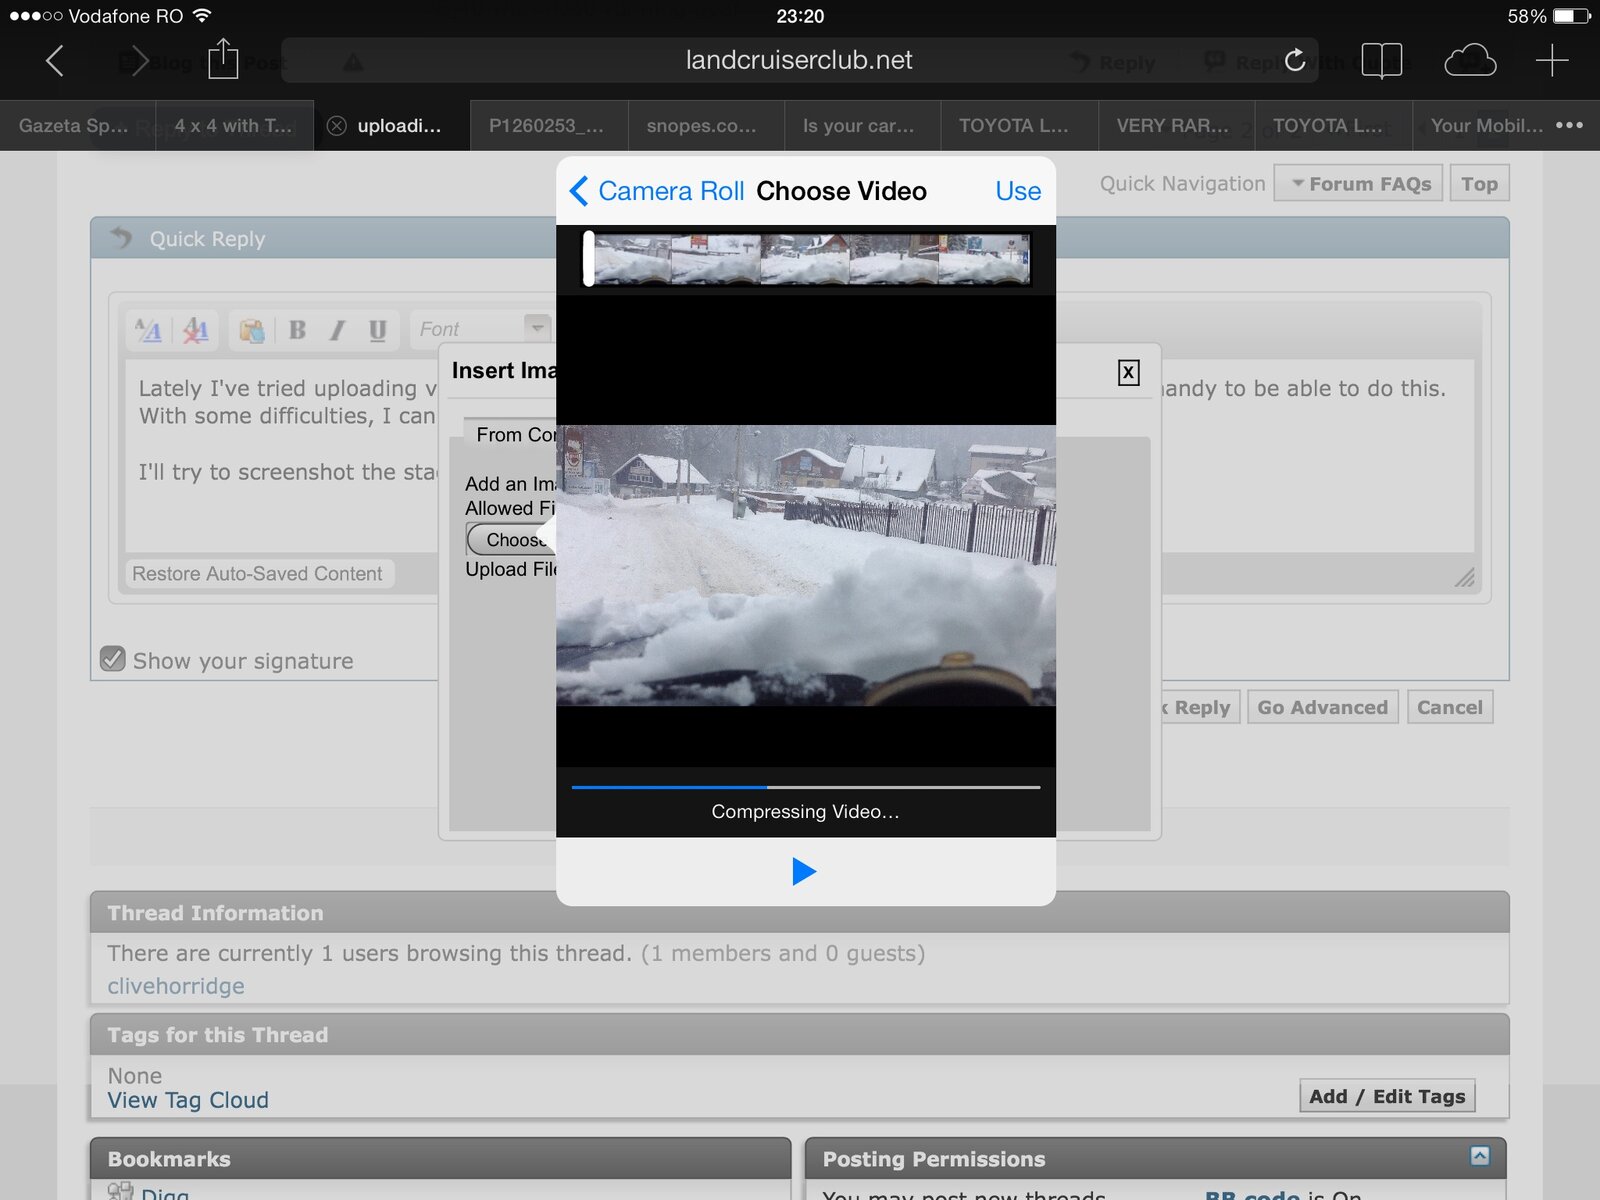Switch to the Your Mobil... tab
The width and height of the screenshot is (1600, 1200).
pyautogui.click(x=1485, y=126)
